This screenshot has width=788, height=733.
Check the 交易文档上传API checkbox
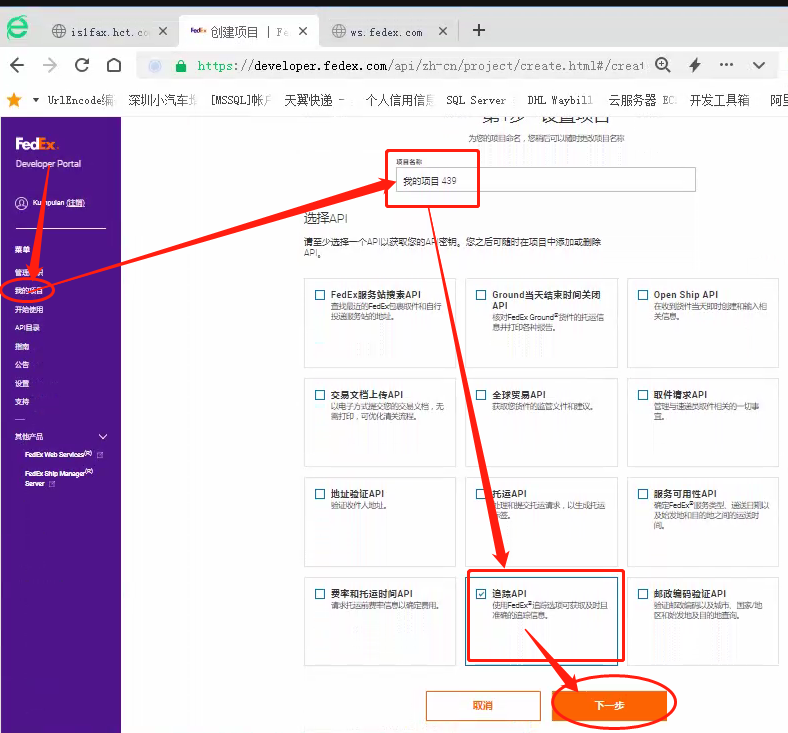320,395
